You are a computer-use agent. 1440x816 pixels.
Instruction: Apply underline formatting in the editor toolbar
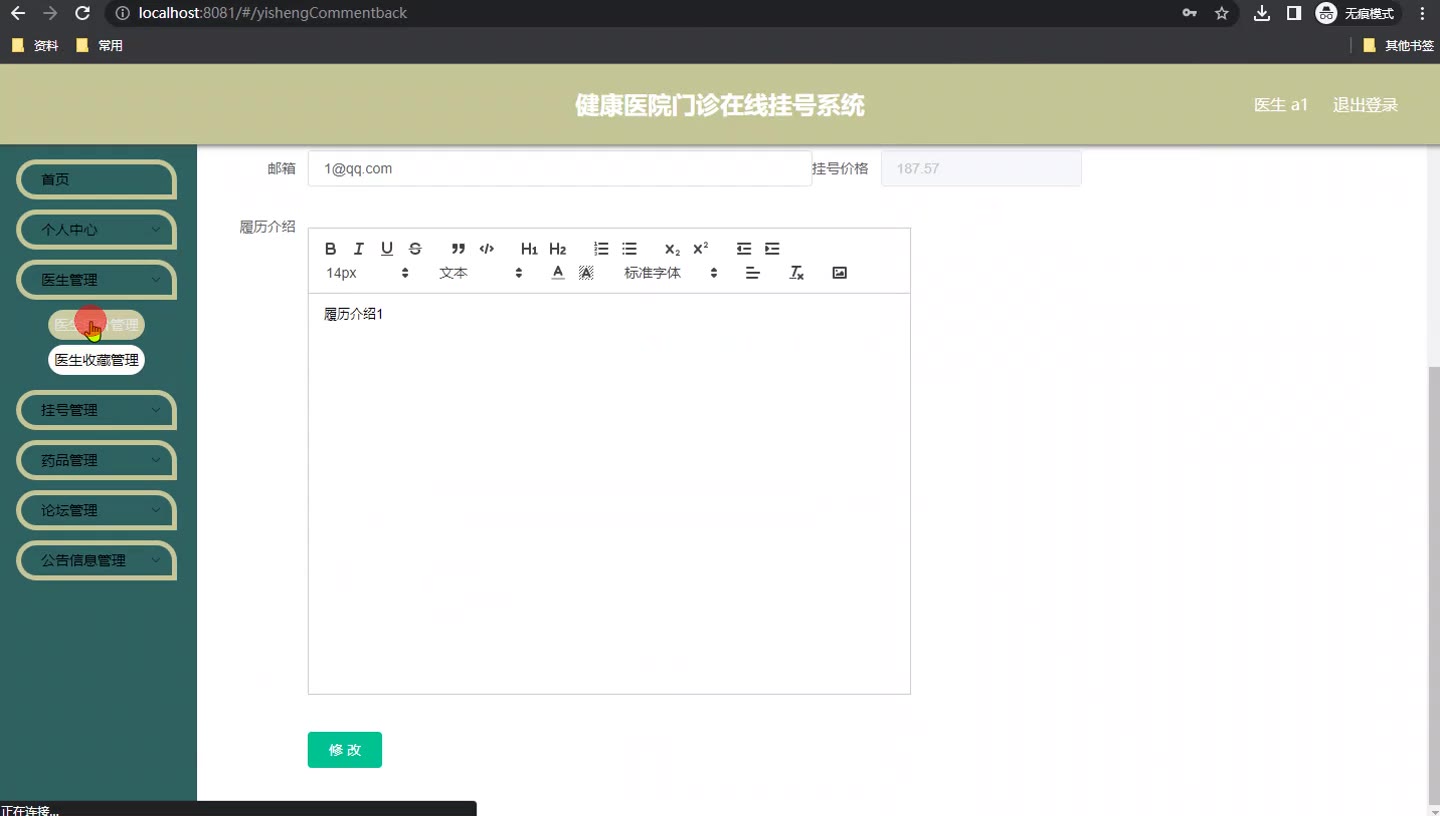tap(387, 249)
